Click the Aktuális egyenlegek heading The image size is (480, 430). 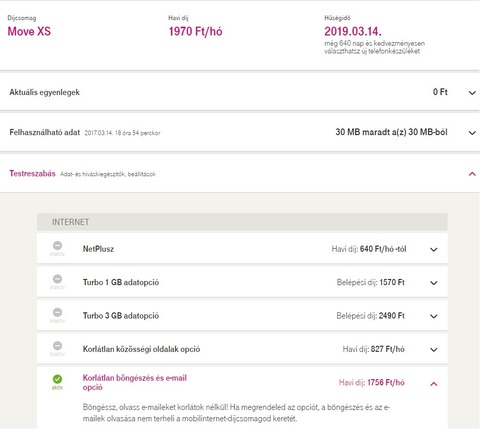44,92
